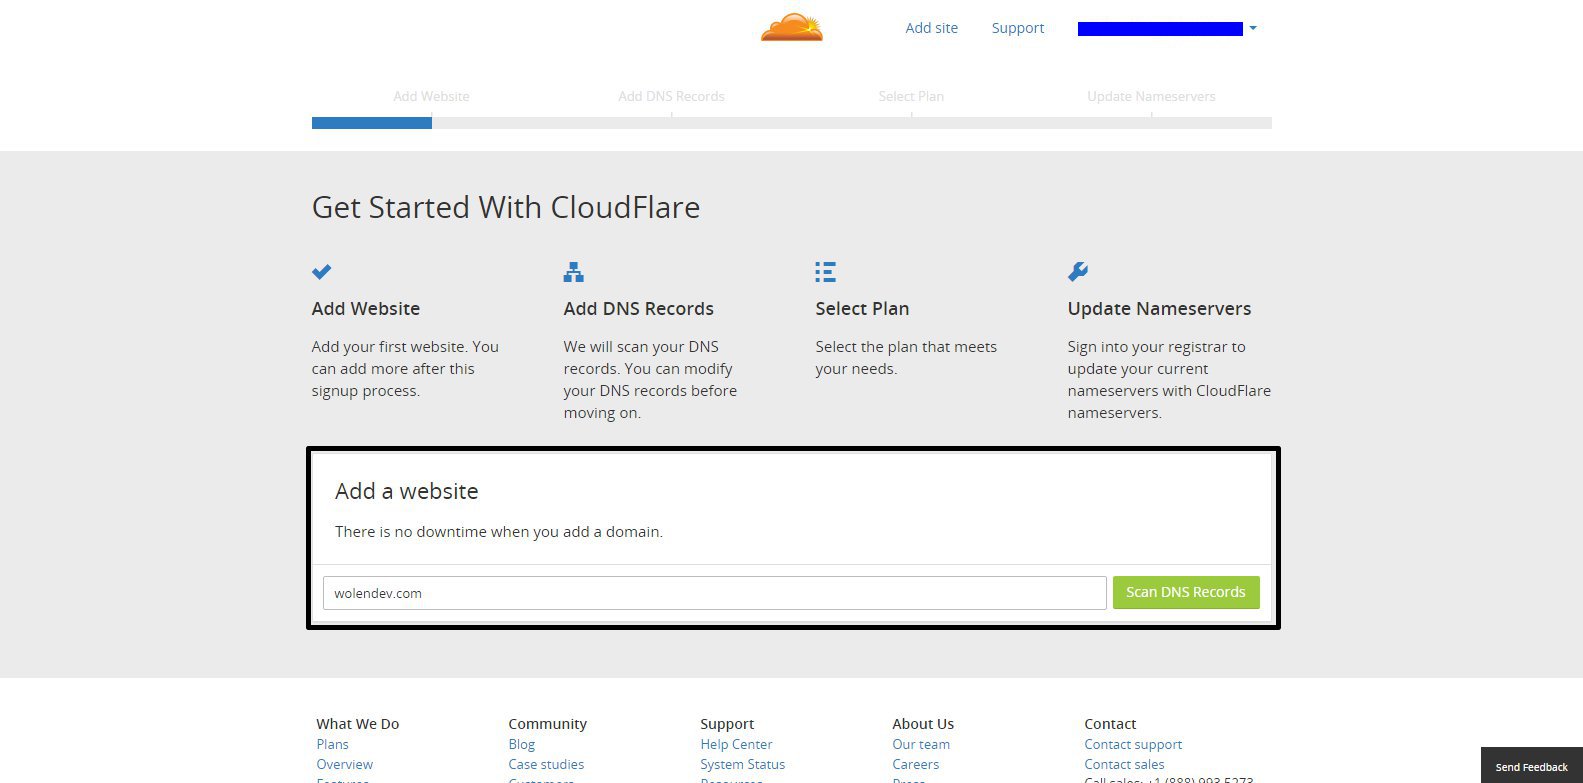Open the account dropdown arrow
Viewport: 1583px width, 783px height.
(1253, 29)
